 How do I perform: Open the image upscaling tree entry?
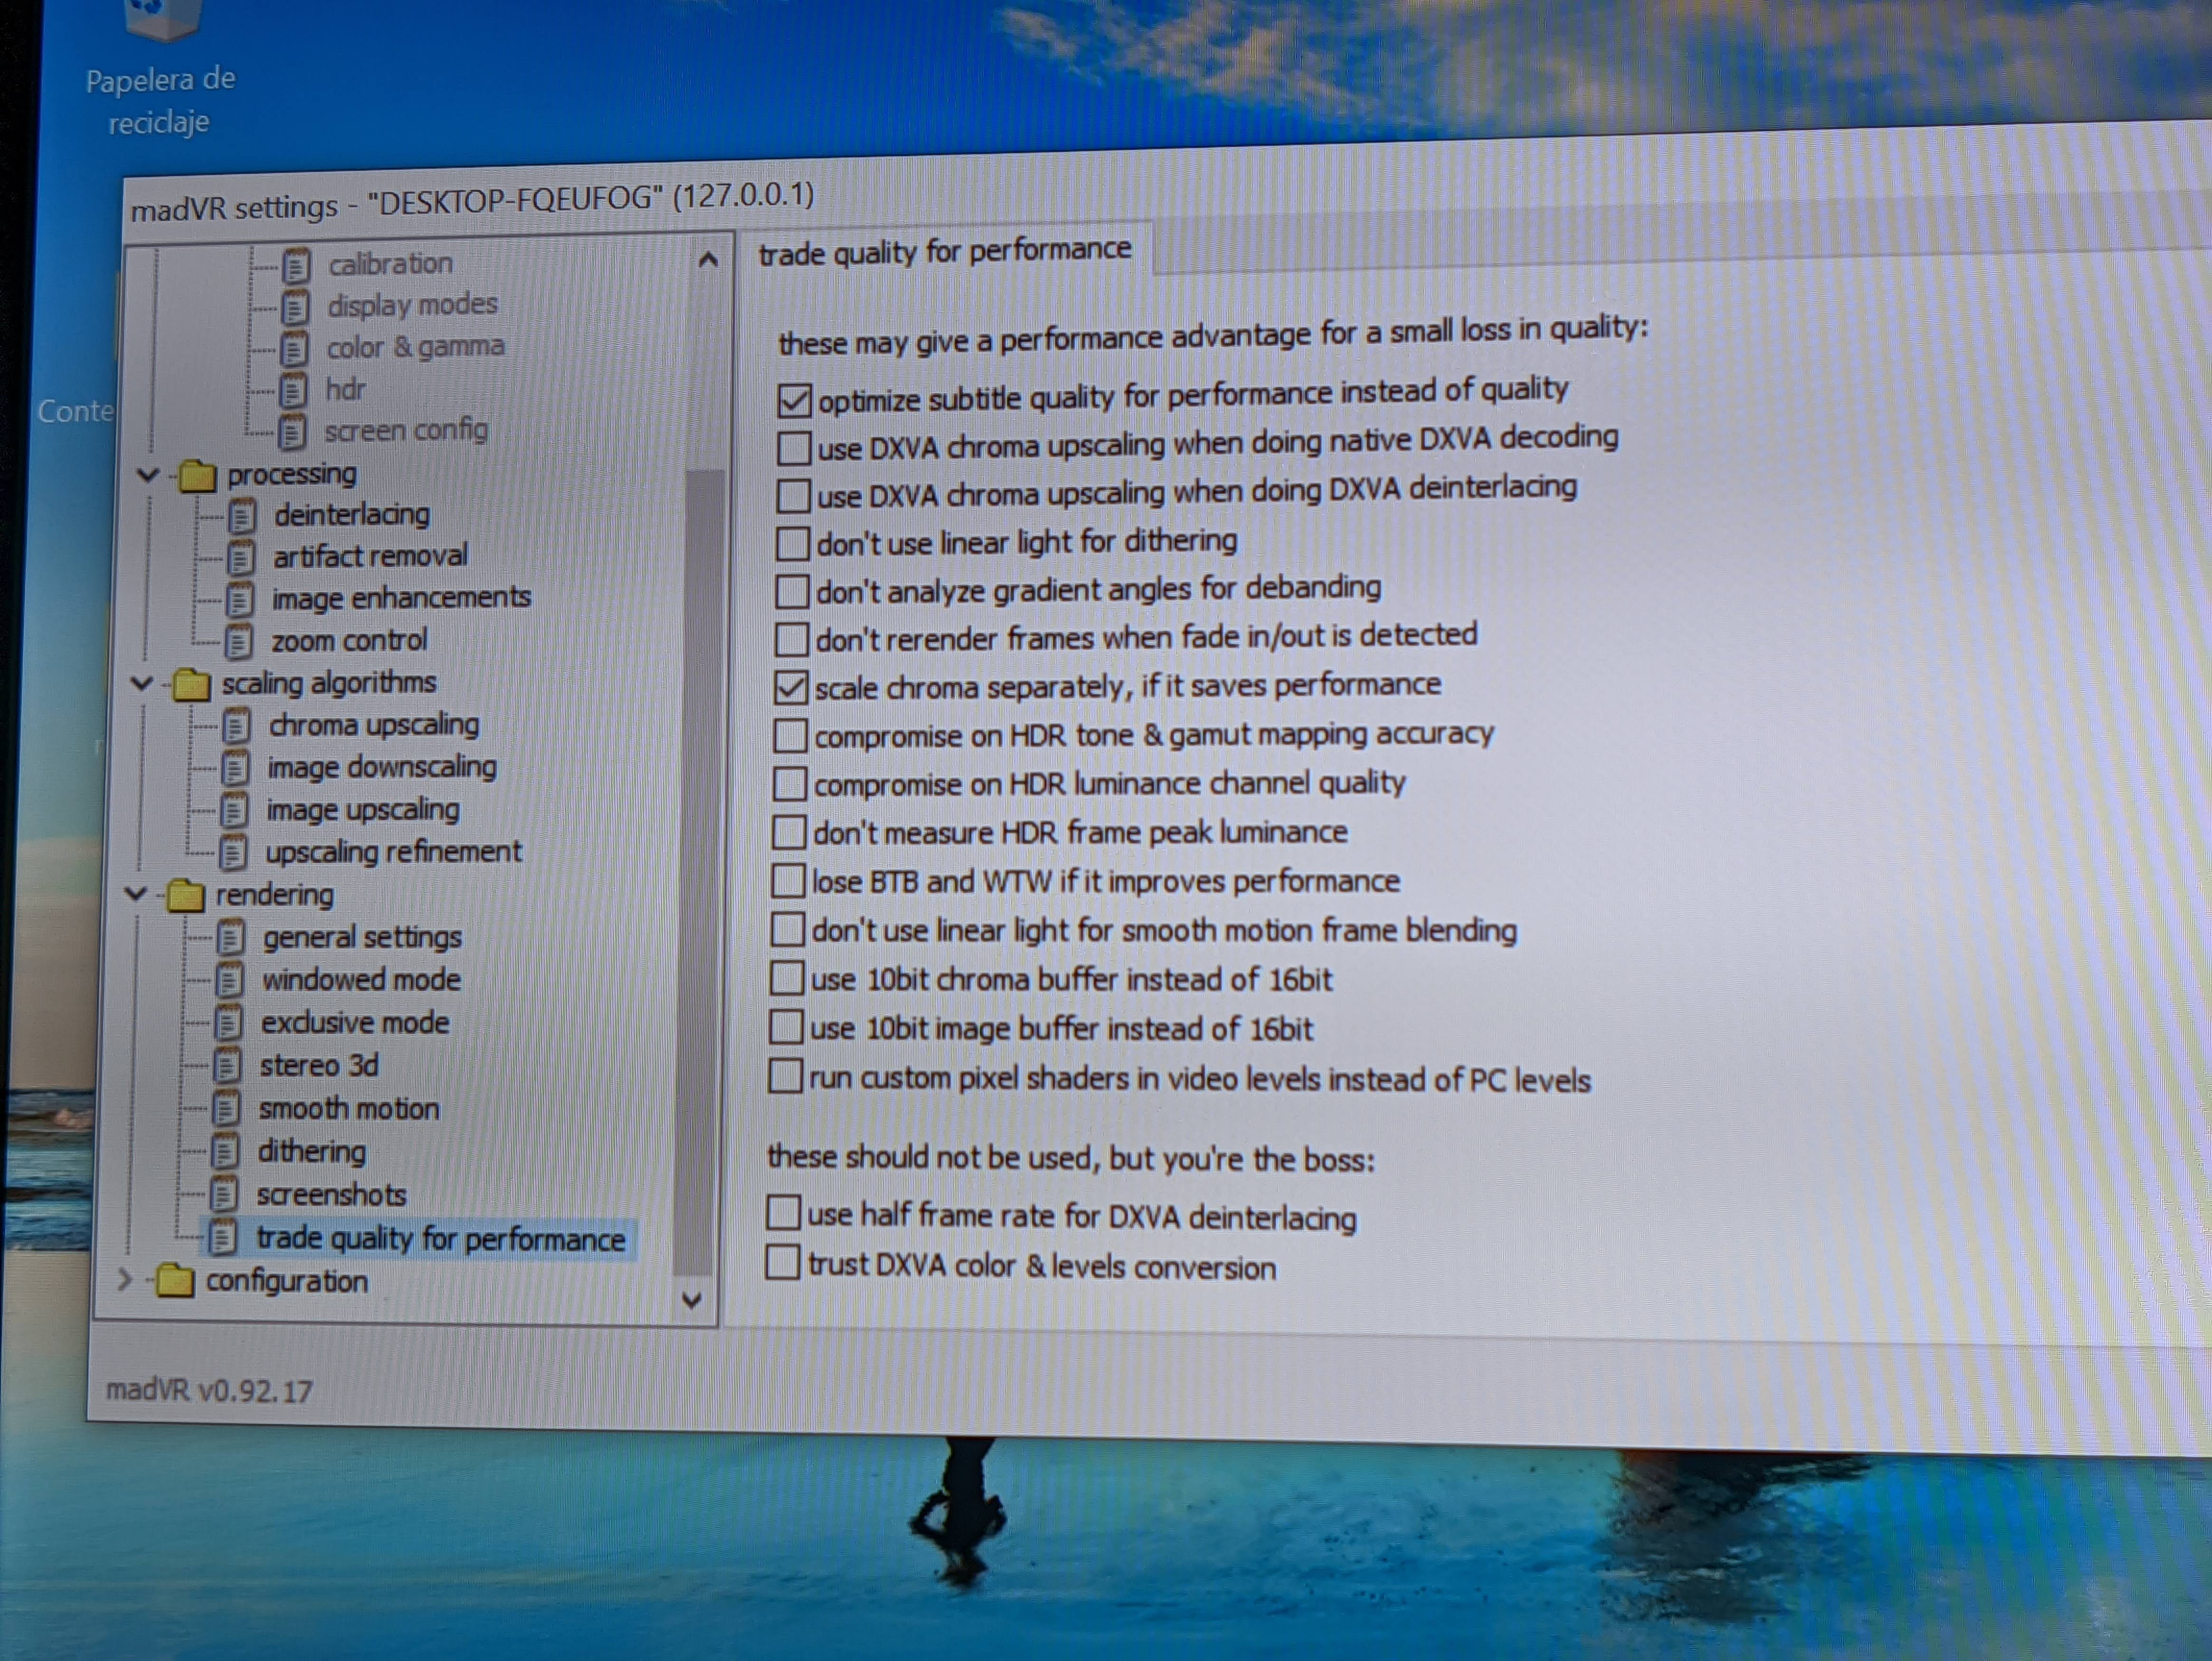pos(363,811)
